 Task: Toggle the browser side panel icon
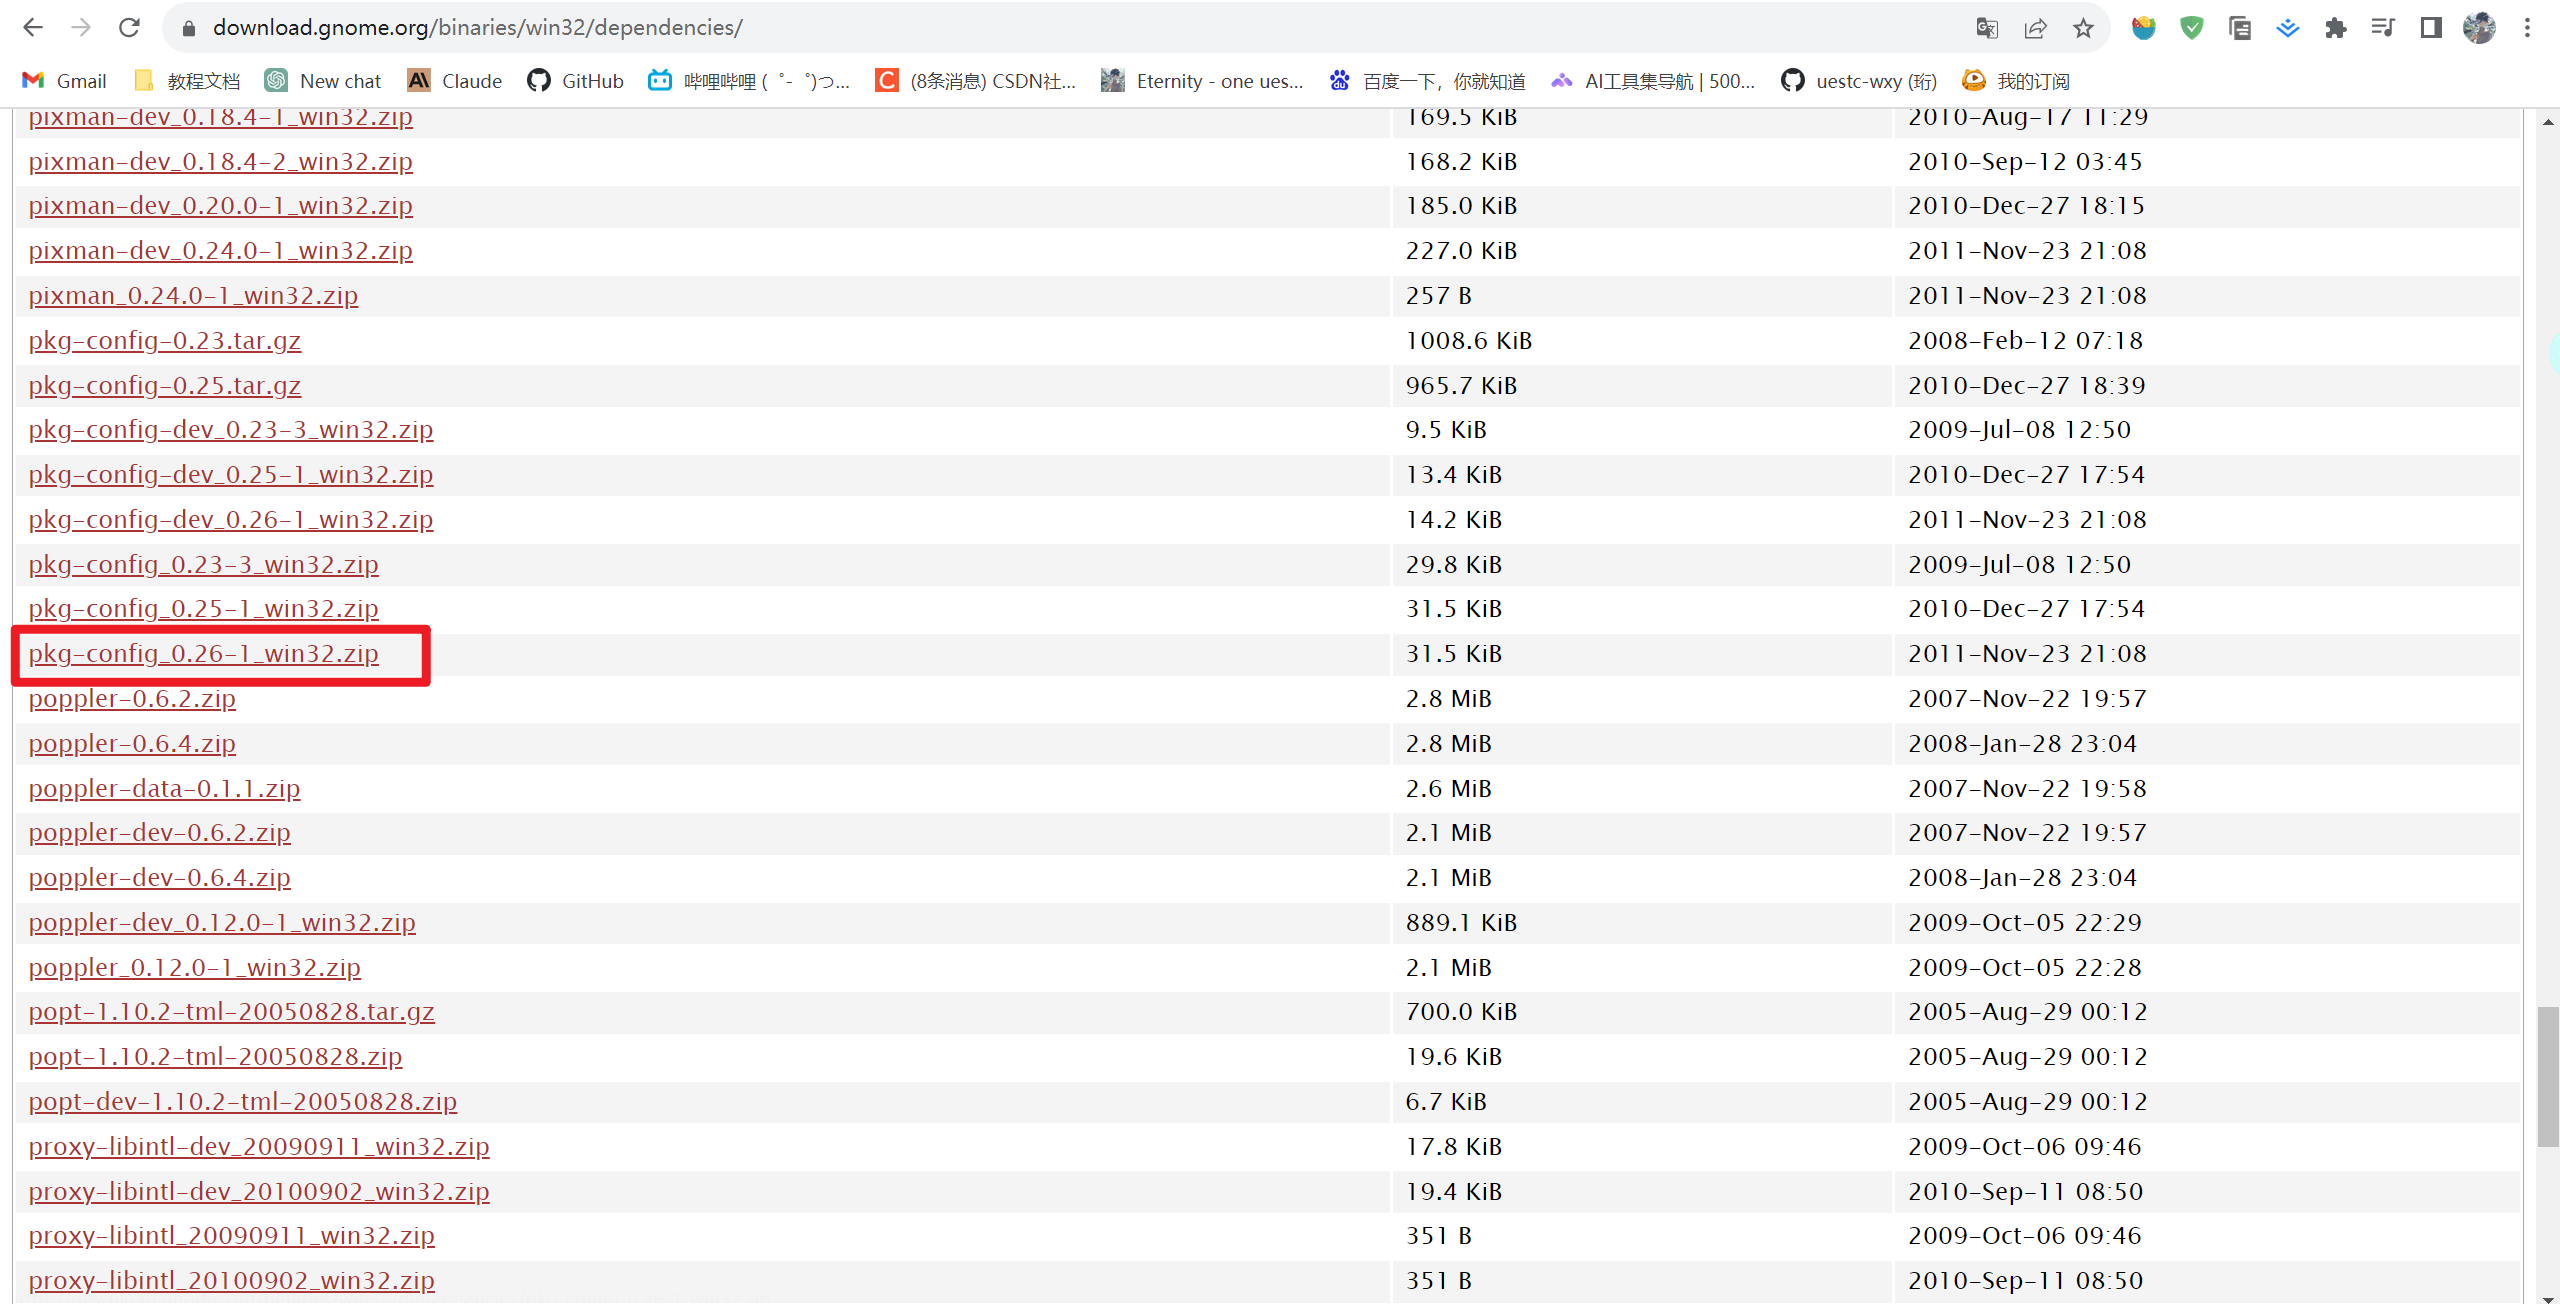[x=2431, y=28]
